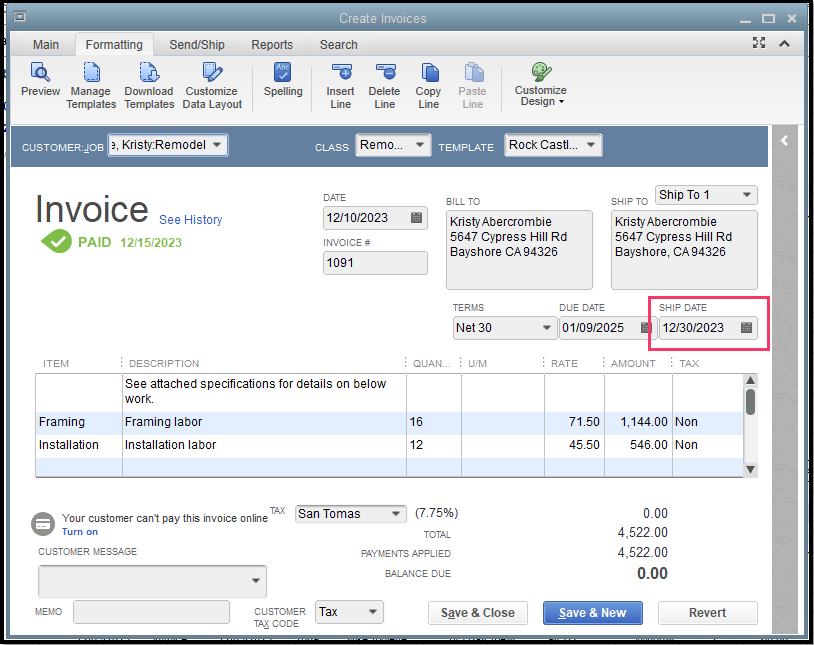Viewport: 814px width, 645px height.
Task: Delete the selected invoice line
Action: coord(384,86)
